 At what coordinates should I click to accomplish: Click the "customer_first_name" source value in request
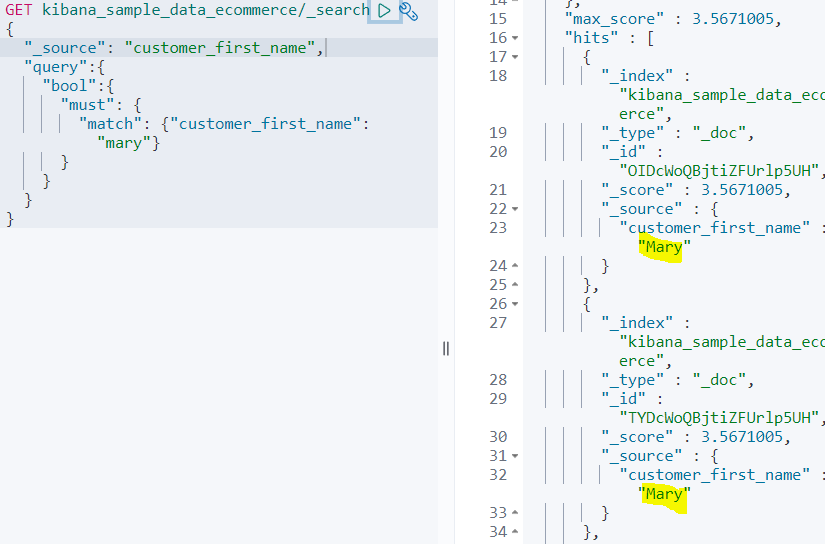219,48
